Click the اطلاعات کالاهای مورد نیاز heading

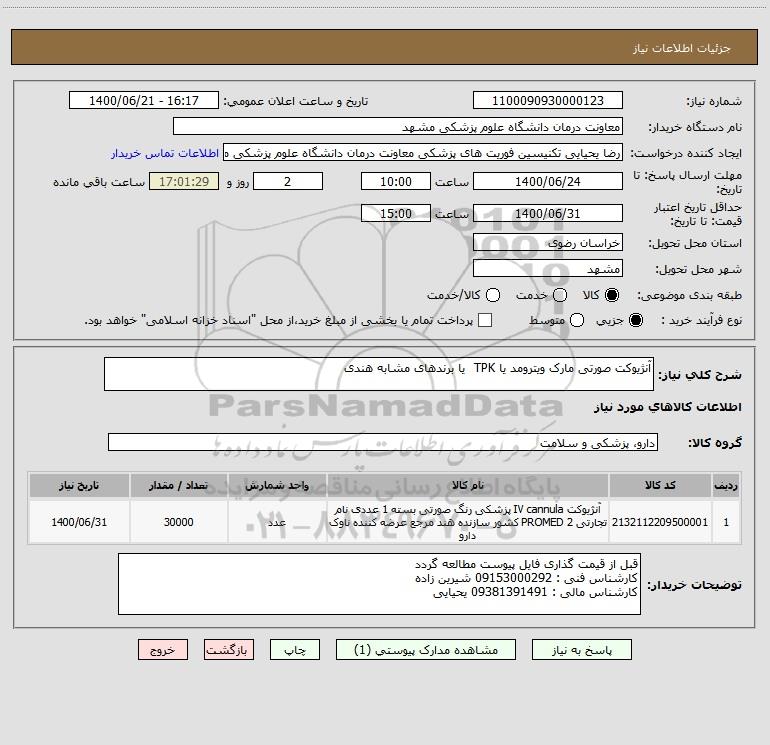click(x=667, y=407)
